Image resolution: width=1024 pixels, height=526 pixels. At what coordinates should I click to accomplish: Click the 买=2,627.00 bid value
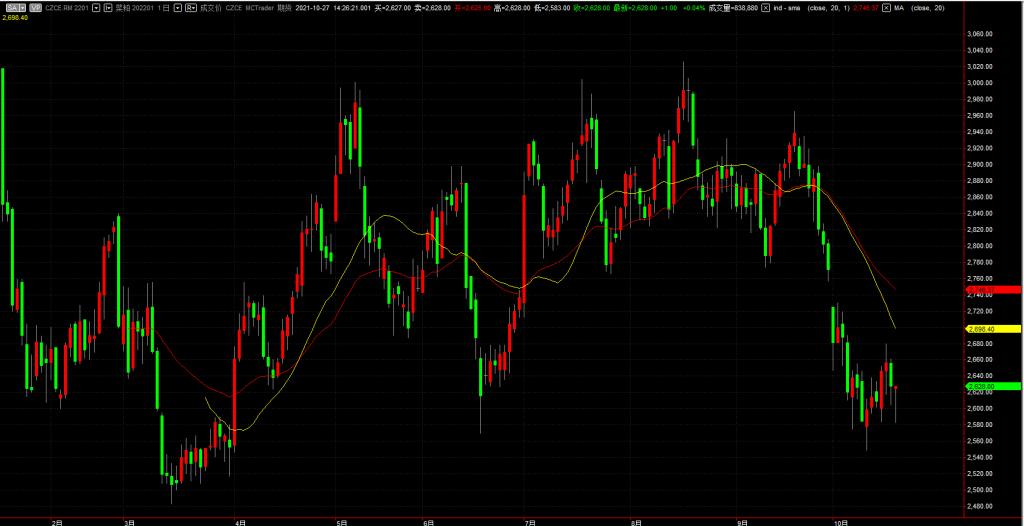392,8
